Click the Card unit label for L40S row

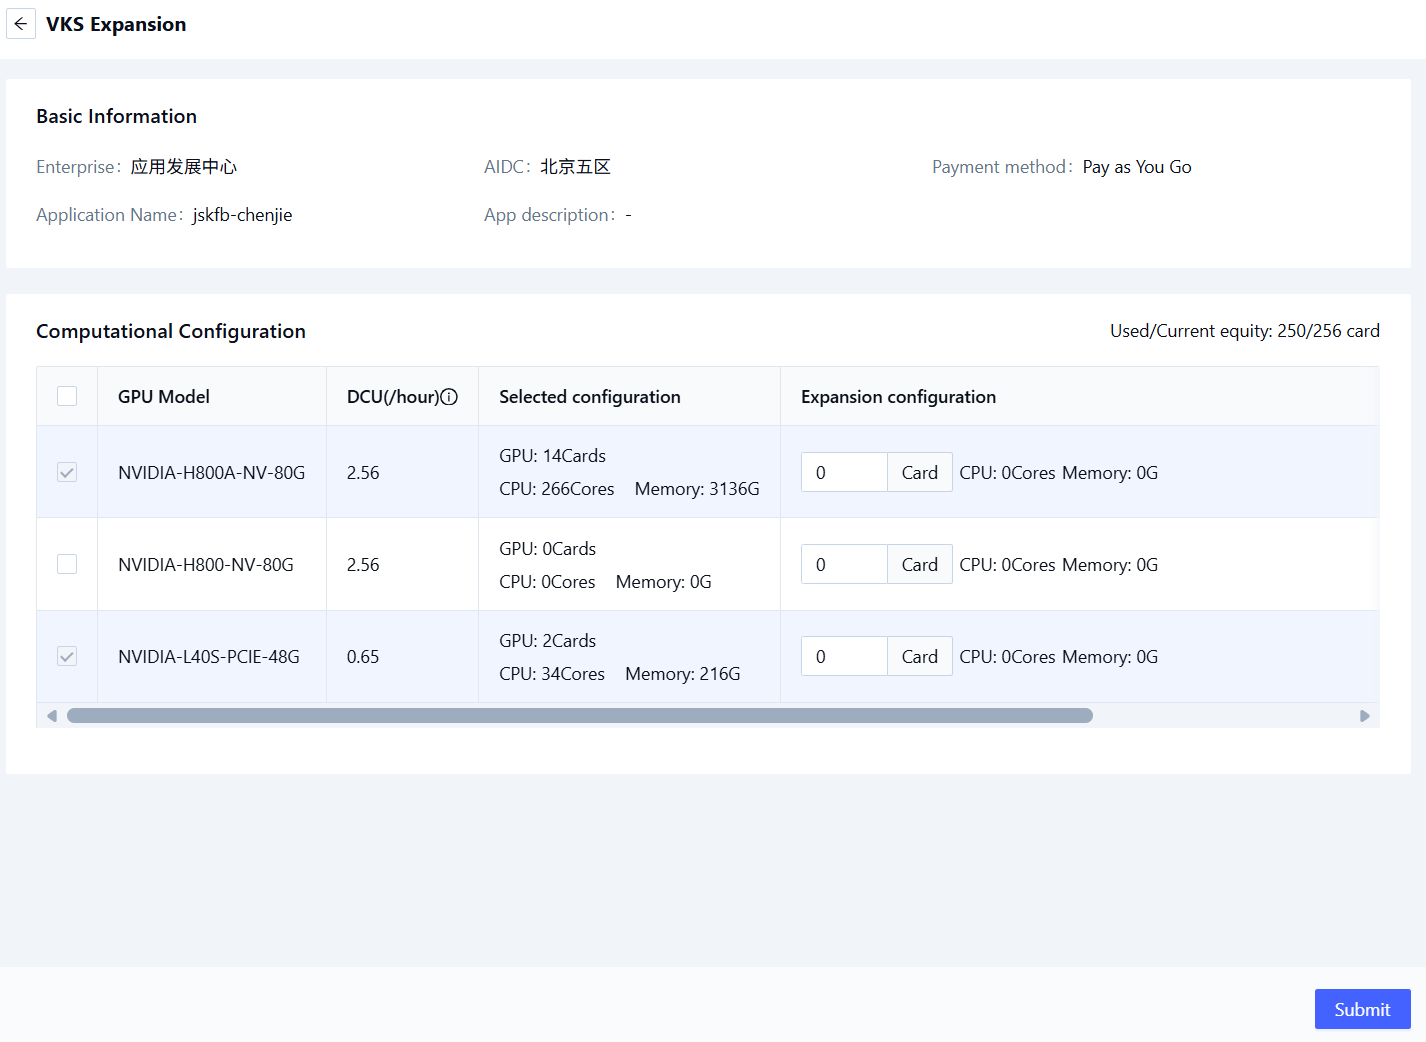click(919, 657)
